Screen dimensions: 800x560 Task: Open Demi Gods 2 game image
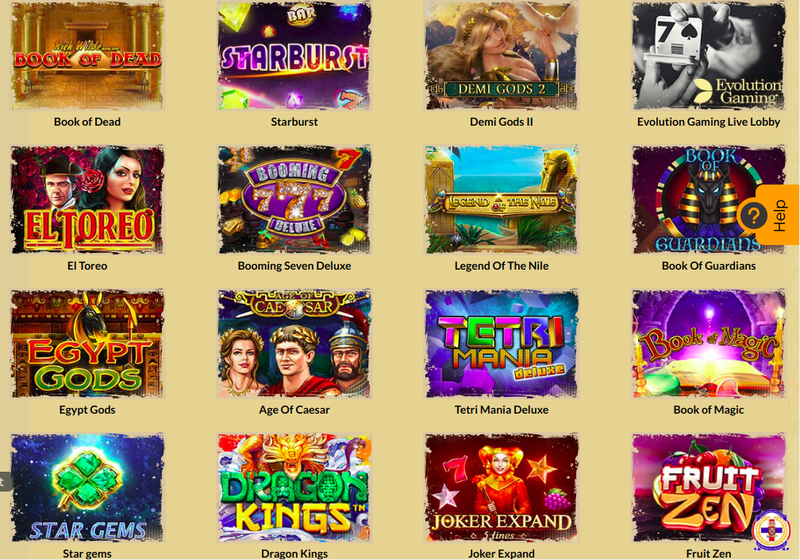click(x=502, y=56)
